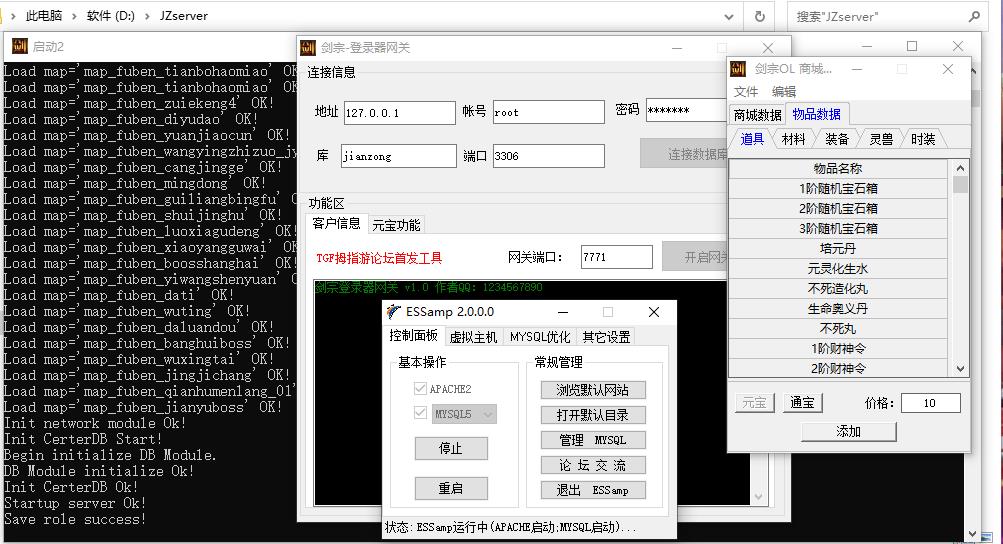Click the item list scrollbar down arrow

click(x=961, y=369)
